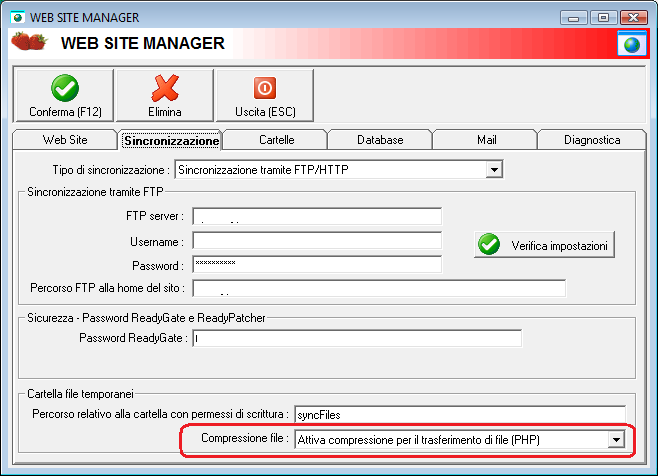Click the title bar globe icon
This screenshot has height=476, width=658.
click(x=18, y=18)
